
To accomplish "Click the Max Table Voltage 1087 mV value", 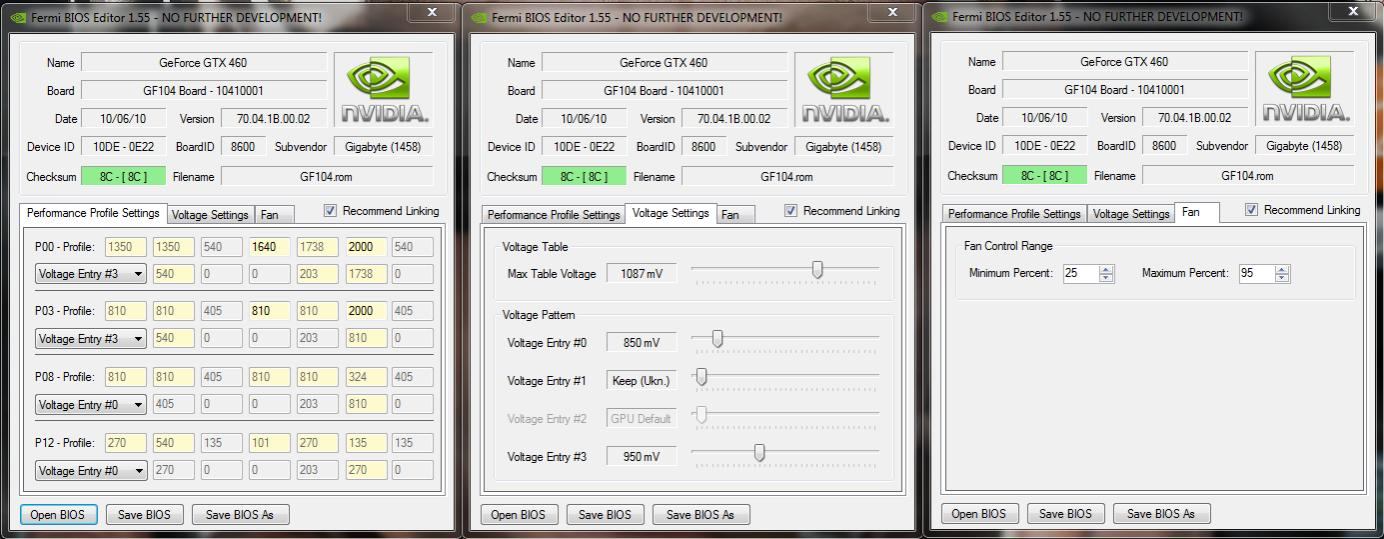I will [641, 273].
